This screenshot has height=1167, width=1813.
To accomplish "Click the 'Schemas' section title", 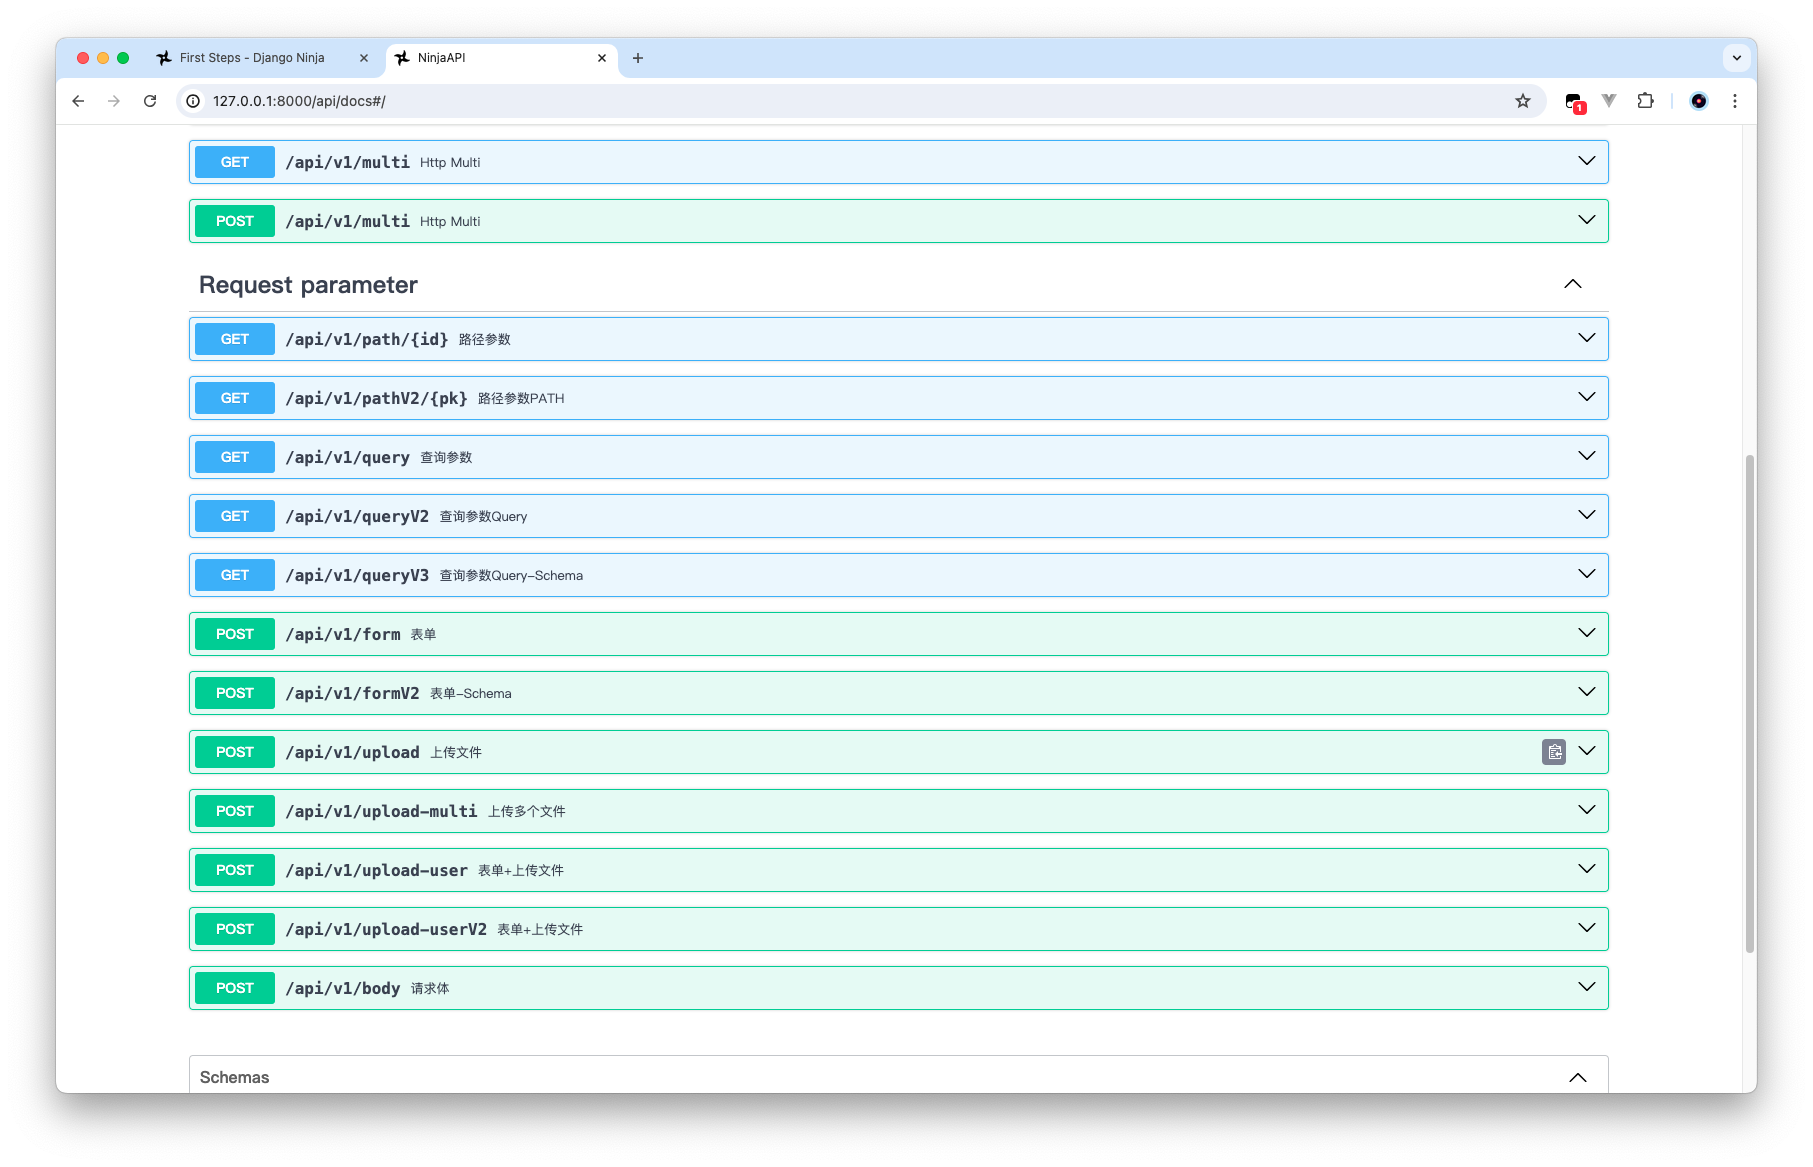I will pyautogui.click(x=234, y=1077).
